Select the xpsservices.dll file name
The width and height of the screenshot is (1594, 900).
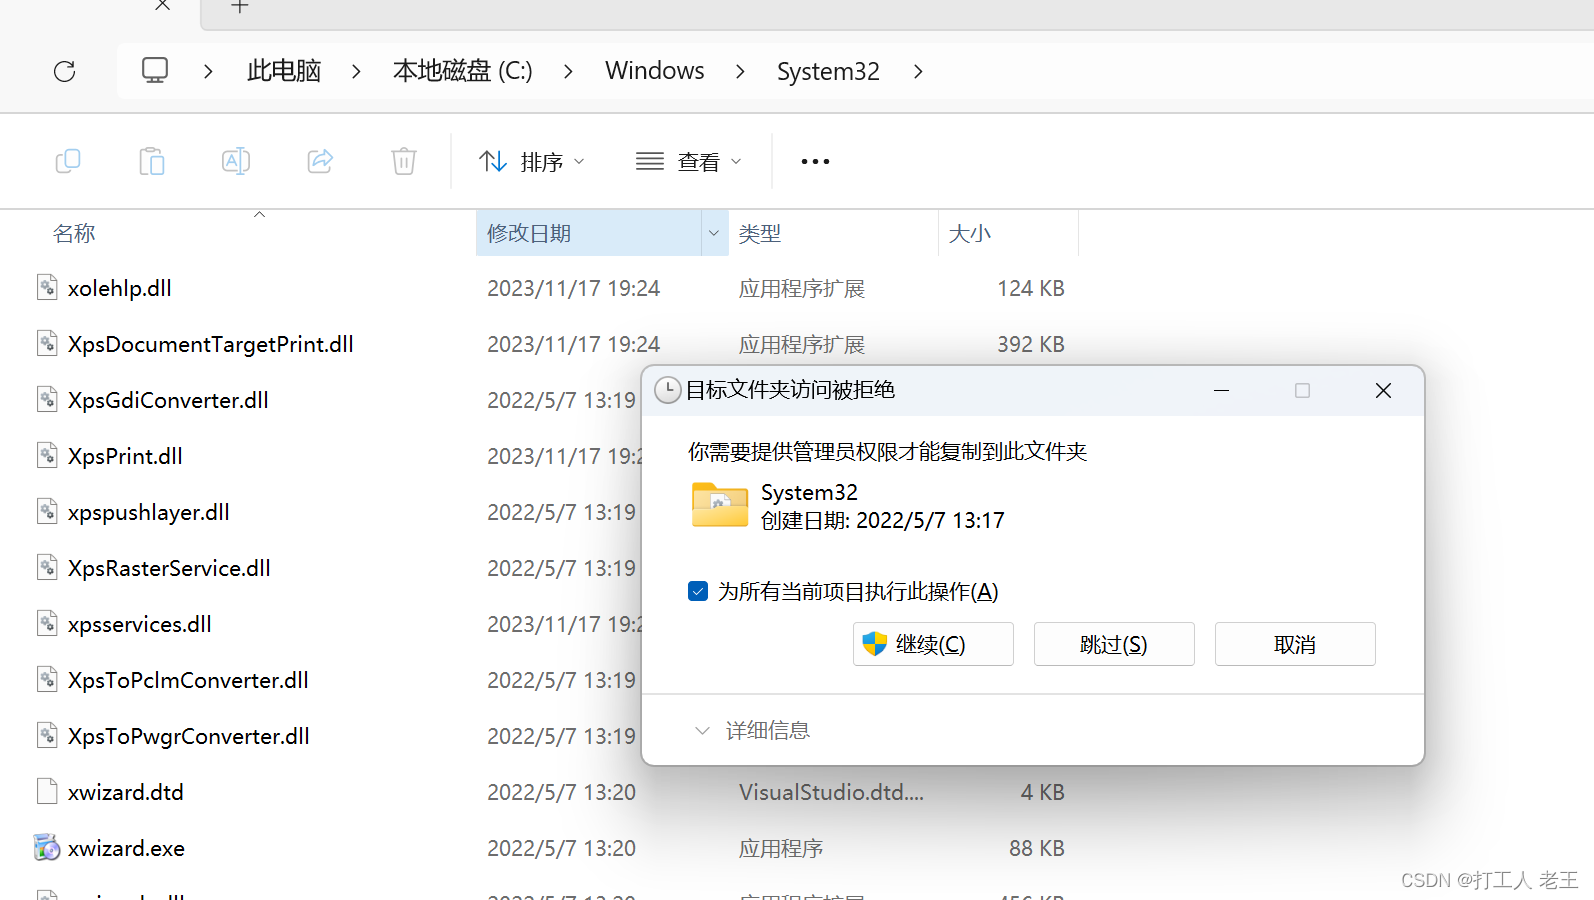(140, 624)
